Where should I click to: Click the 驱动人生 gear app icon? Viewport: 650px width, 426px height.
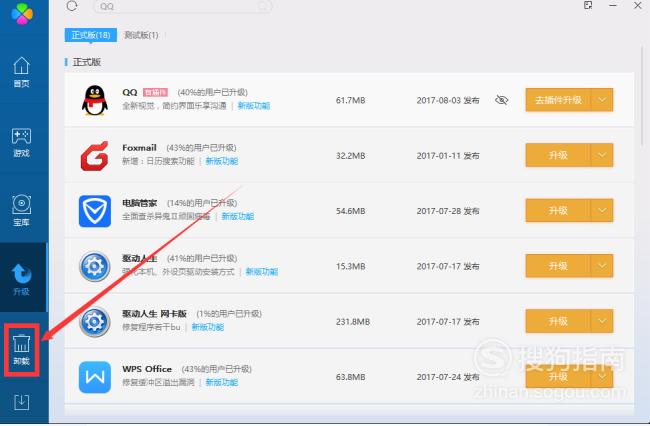[95, 266]
